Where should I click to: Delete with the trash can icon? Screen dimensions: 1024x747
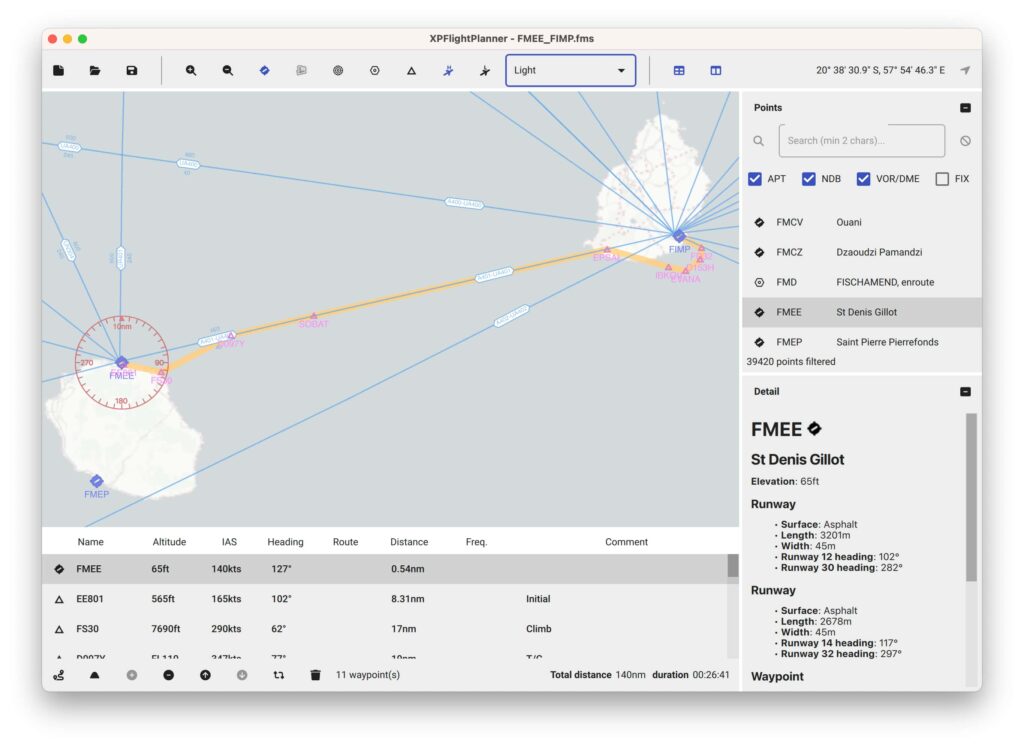click(x=315, y=675)
